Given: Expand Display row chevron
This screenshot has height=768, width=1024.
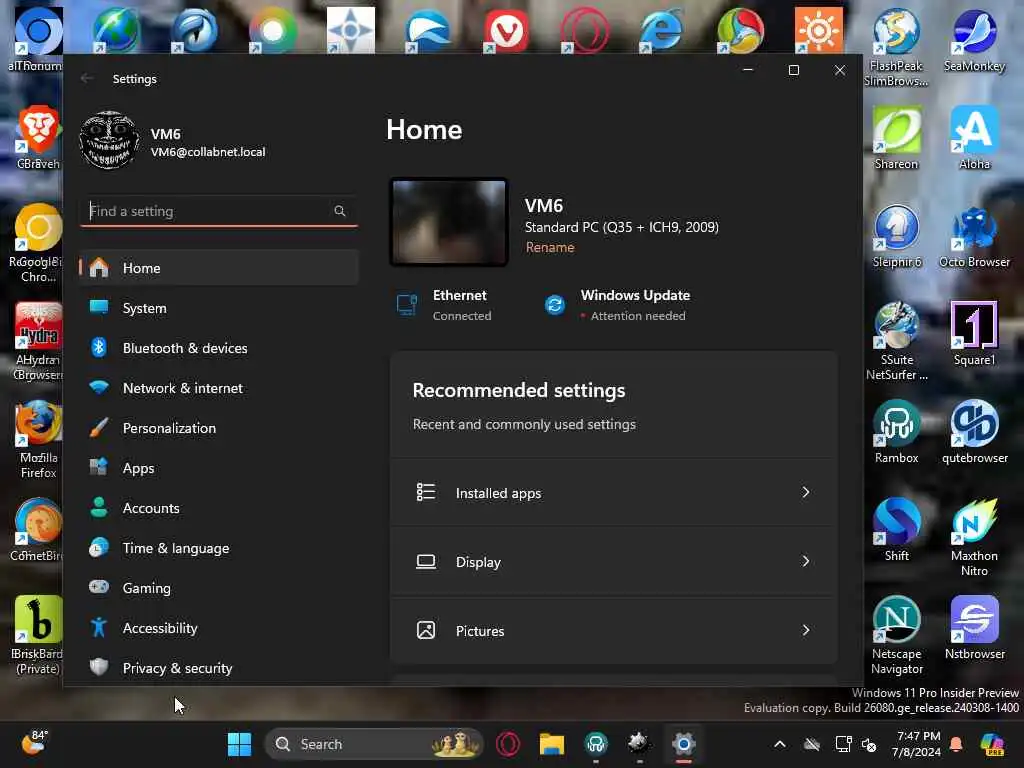Looking at the screenshot, I should click(x=805, y=562).
